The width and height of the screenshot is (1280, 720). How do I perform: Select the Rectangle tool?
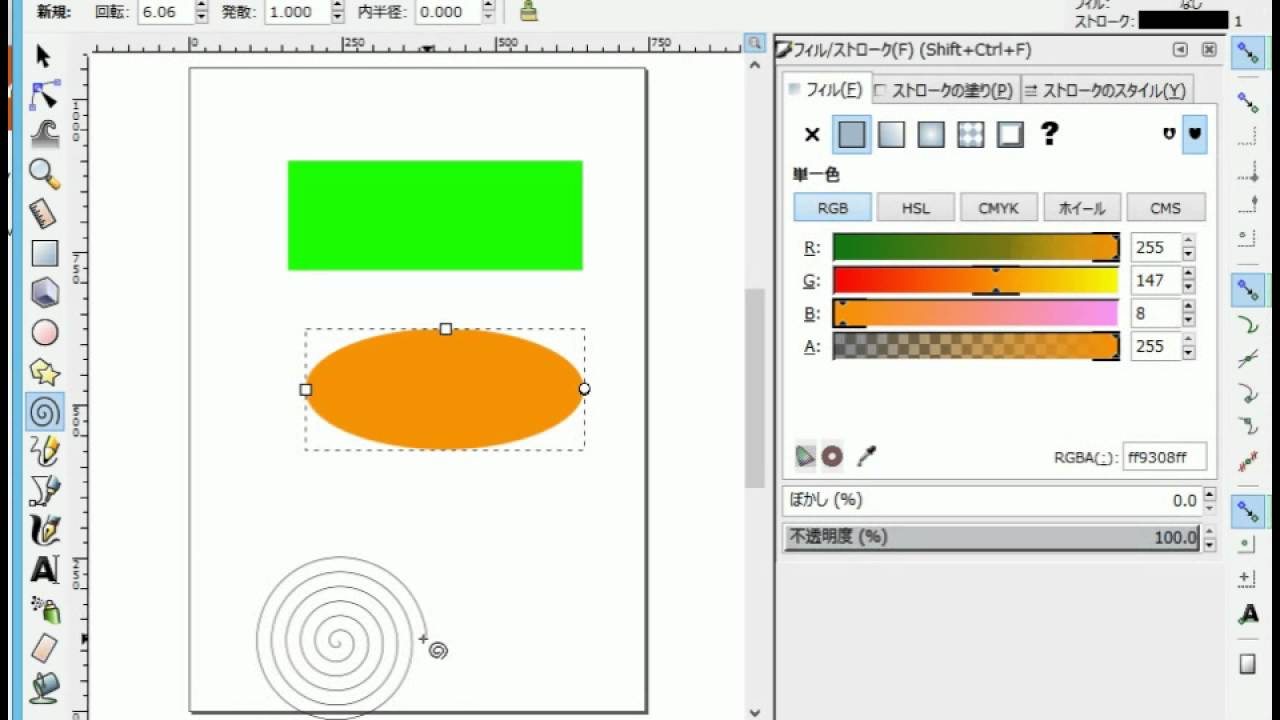pos(45,253)
